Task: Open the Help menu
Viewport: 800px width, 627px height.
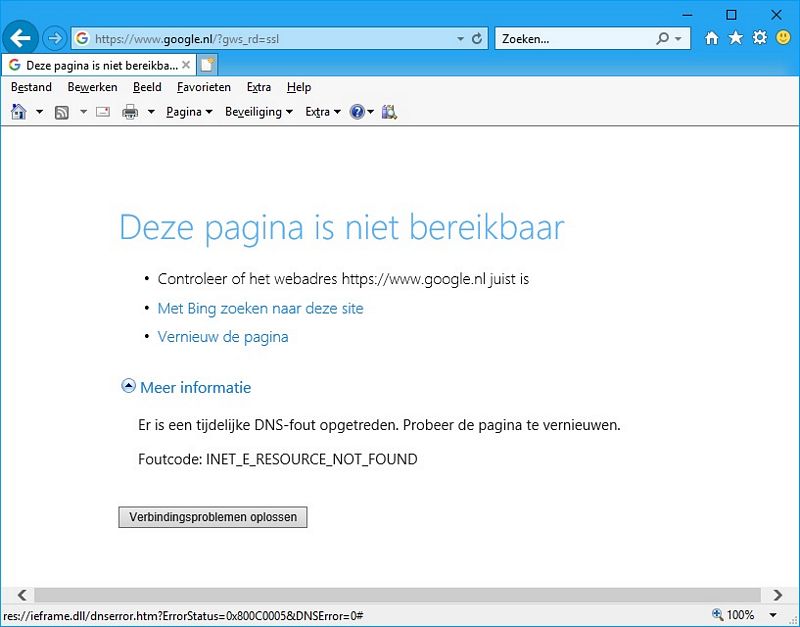Action: point(299,87)
